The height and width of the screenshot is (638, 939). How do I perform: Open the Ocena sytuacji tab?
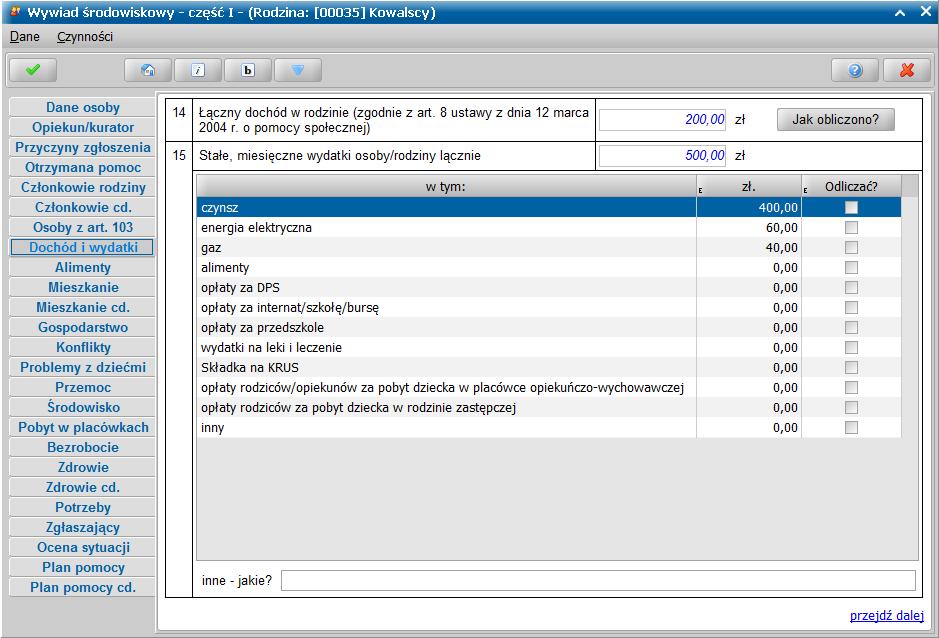tap(83, 548)
